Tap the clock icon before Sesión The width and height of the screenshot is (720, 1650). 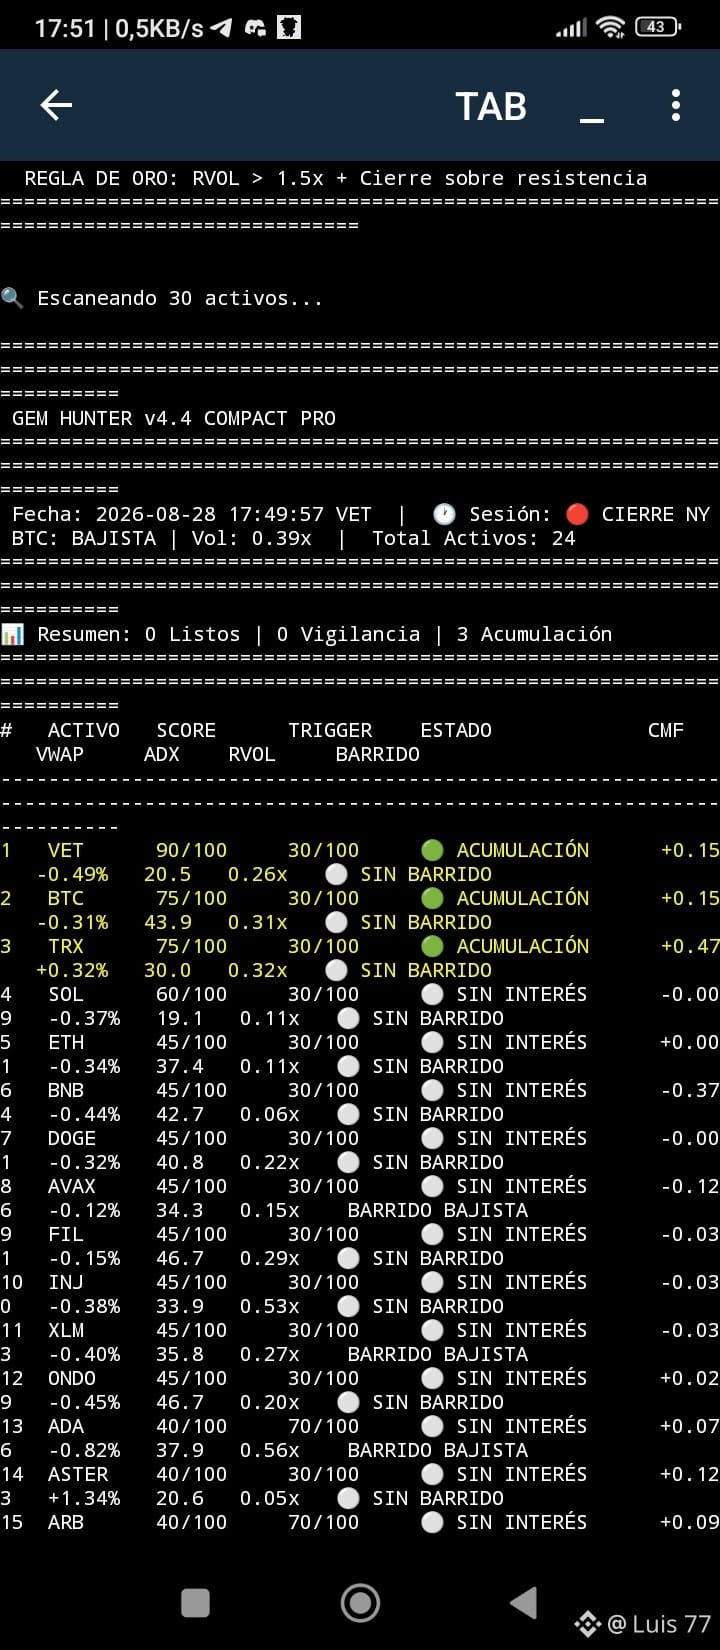click(444, 514)
